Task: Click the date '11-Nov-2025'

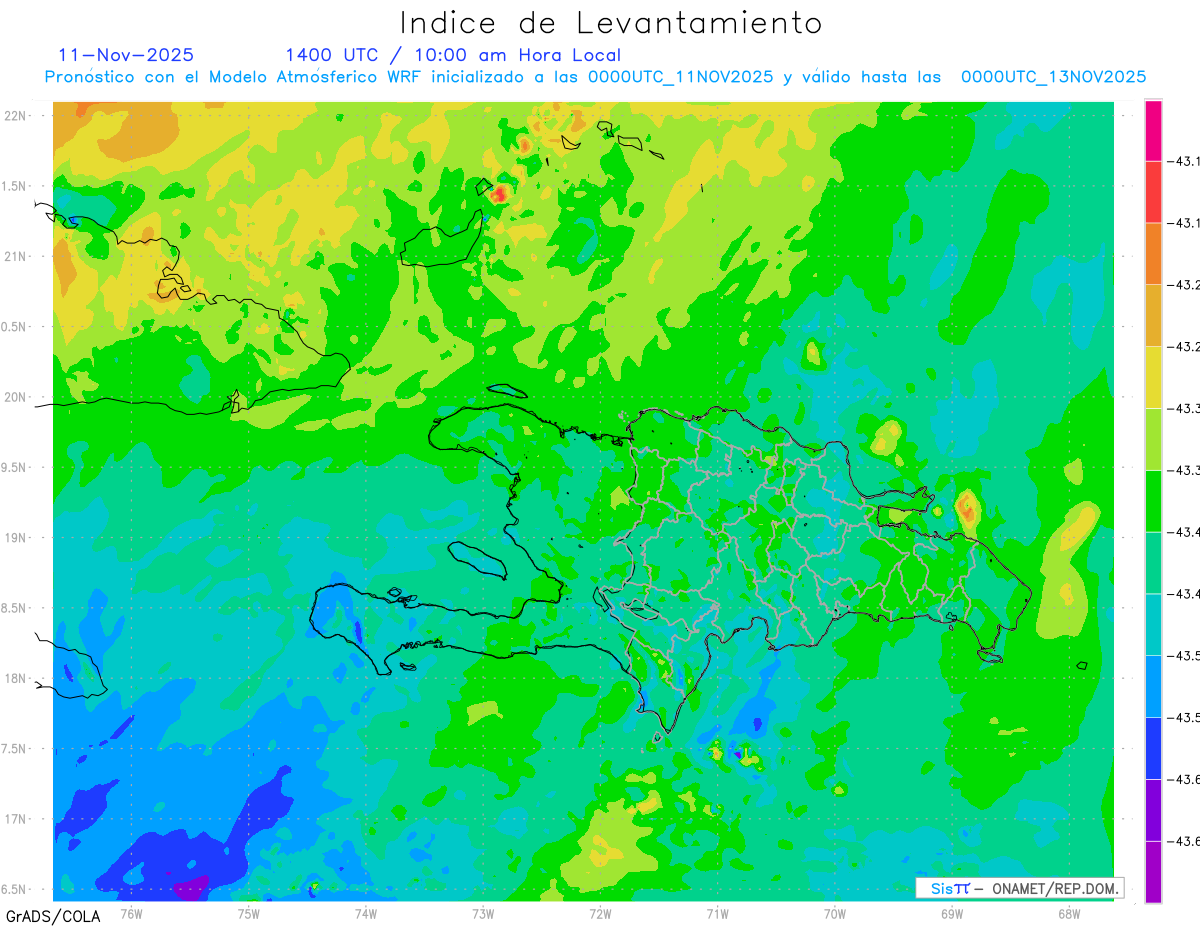Action: [127, 55]
